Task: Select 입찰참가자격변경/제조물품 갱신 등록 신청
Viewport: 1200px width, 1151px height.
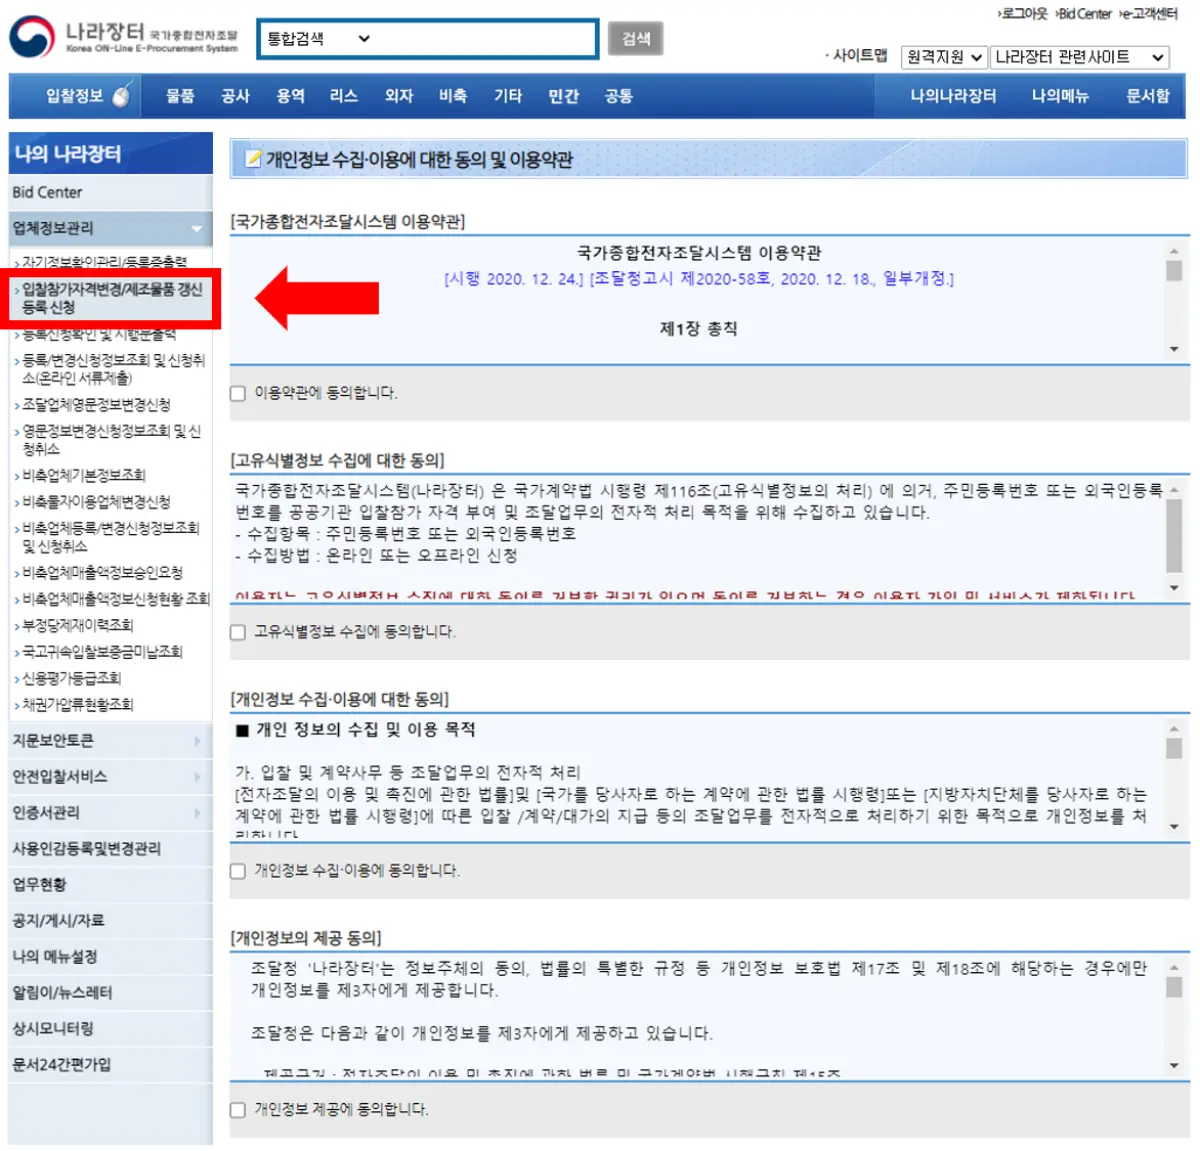Action: coord(110,298)
